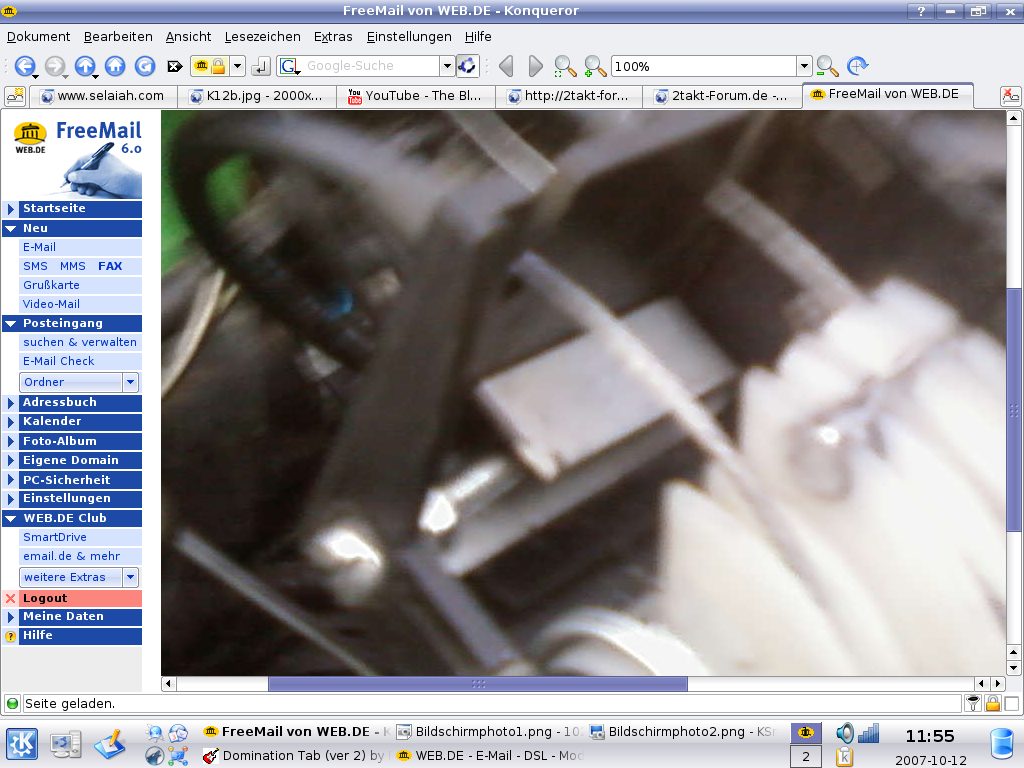Open the KDE K menu launcher
The image size is (1024, 768).
(22, 743)
